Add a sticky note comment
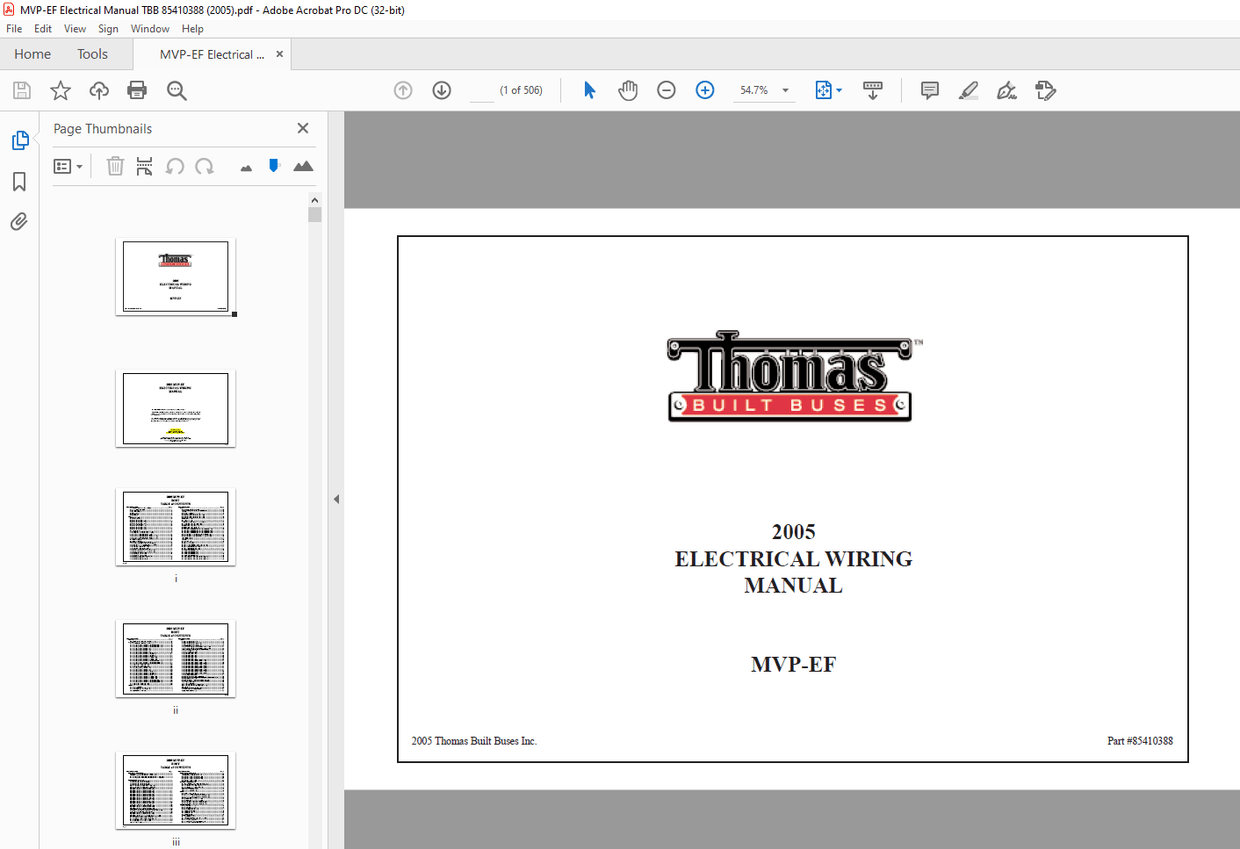The width and height of the screenshot is (1240, 849). (929, 90)
